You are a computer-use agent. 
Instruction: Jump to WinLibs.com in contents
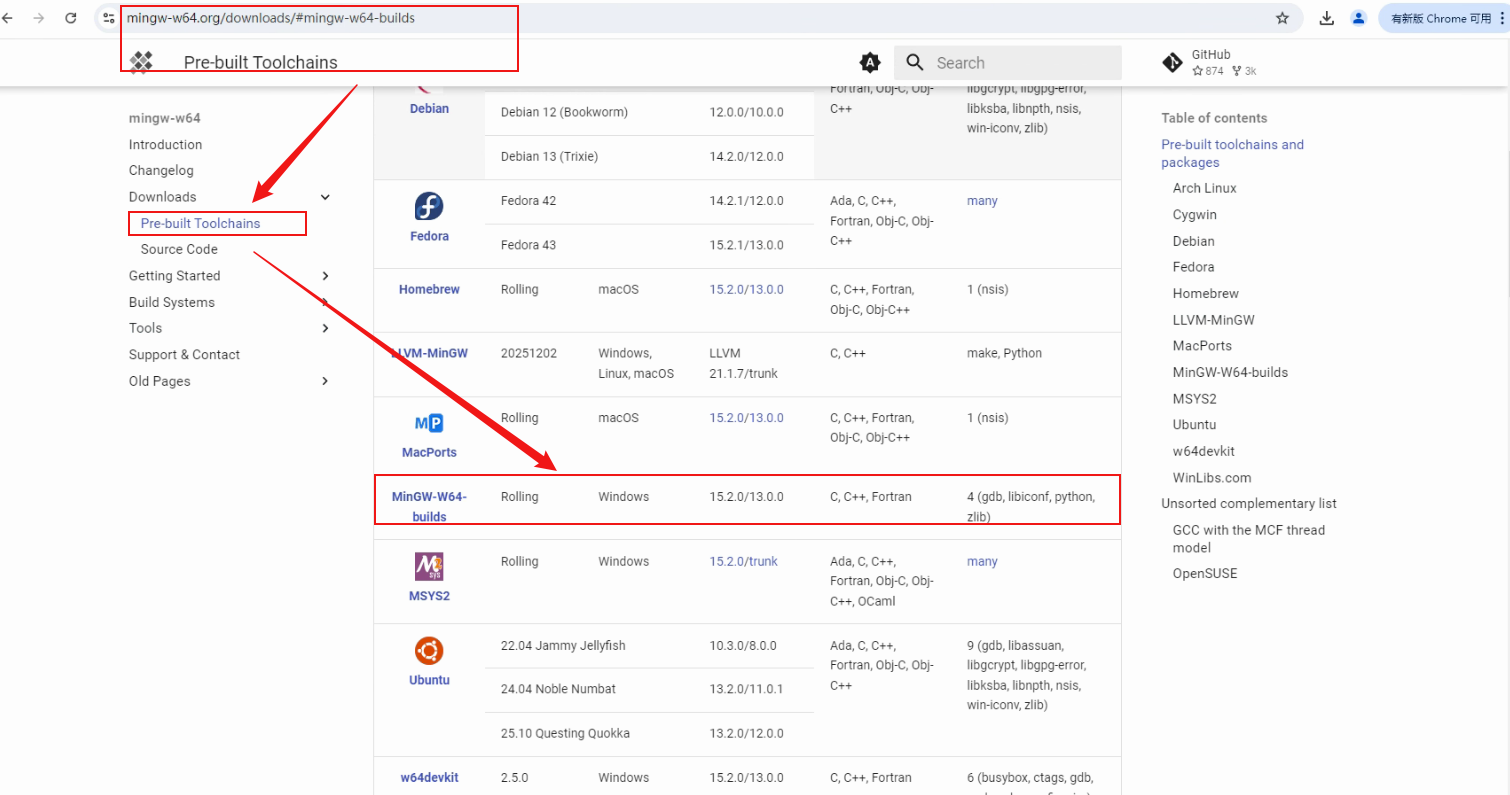pyautogui.click(x=1211, y=478)
